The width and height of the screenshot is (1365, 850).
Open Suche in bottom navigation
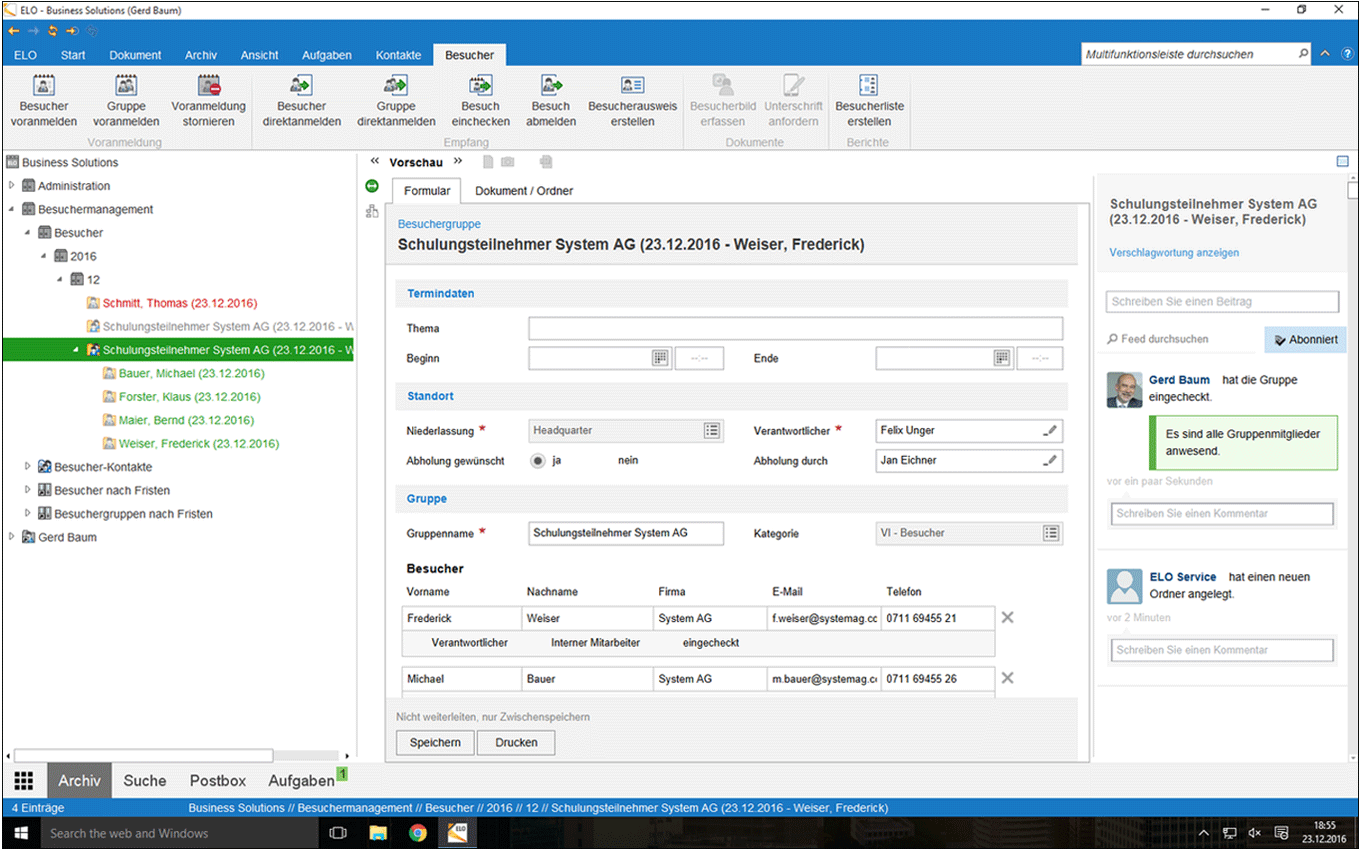[x=145, y=781]
